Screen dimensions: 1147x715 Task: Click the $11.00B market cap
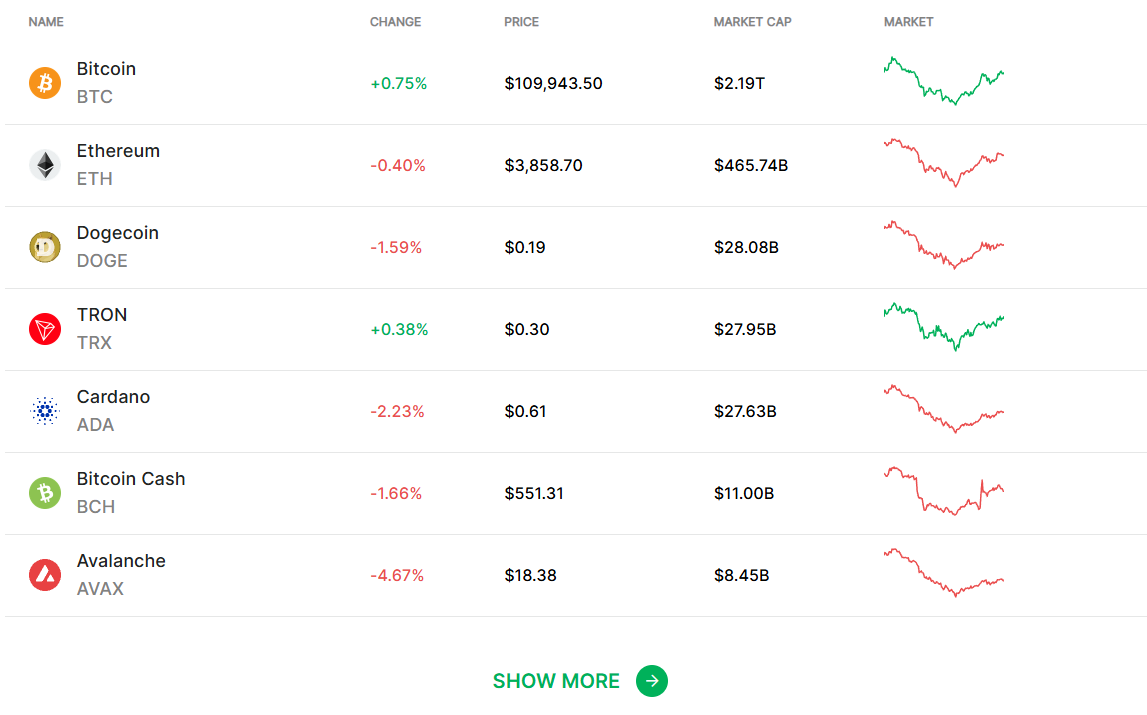click(744, 493)
